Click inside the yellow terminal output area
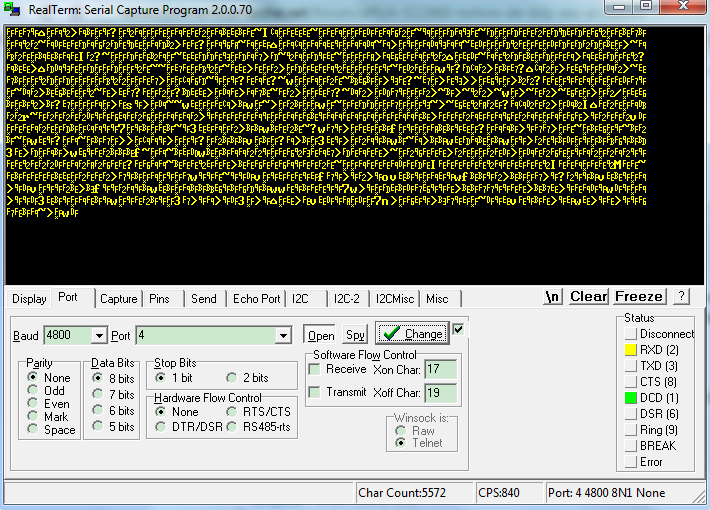 click(x=355, y=155)
